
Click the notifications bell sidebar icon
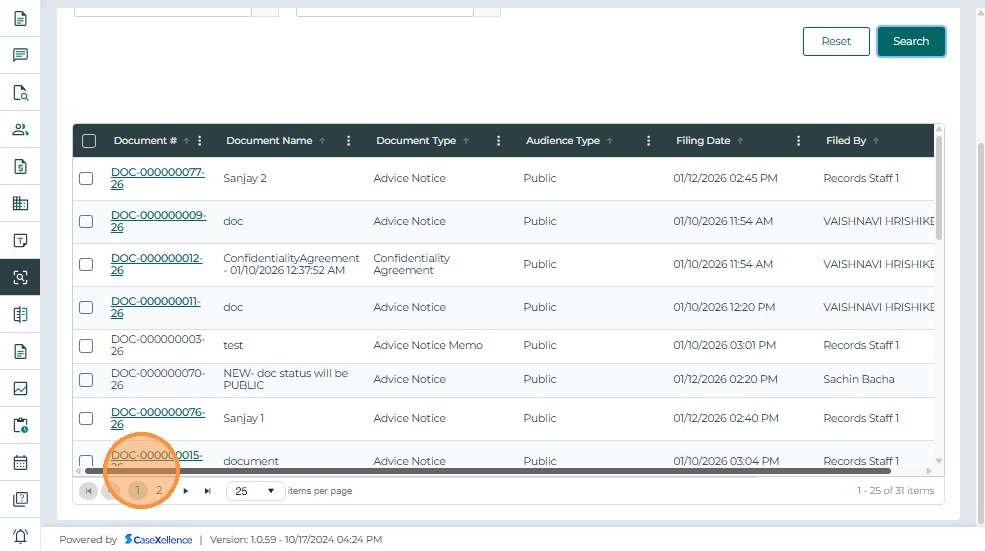point(20,536)
